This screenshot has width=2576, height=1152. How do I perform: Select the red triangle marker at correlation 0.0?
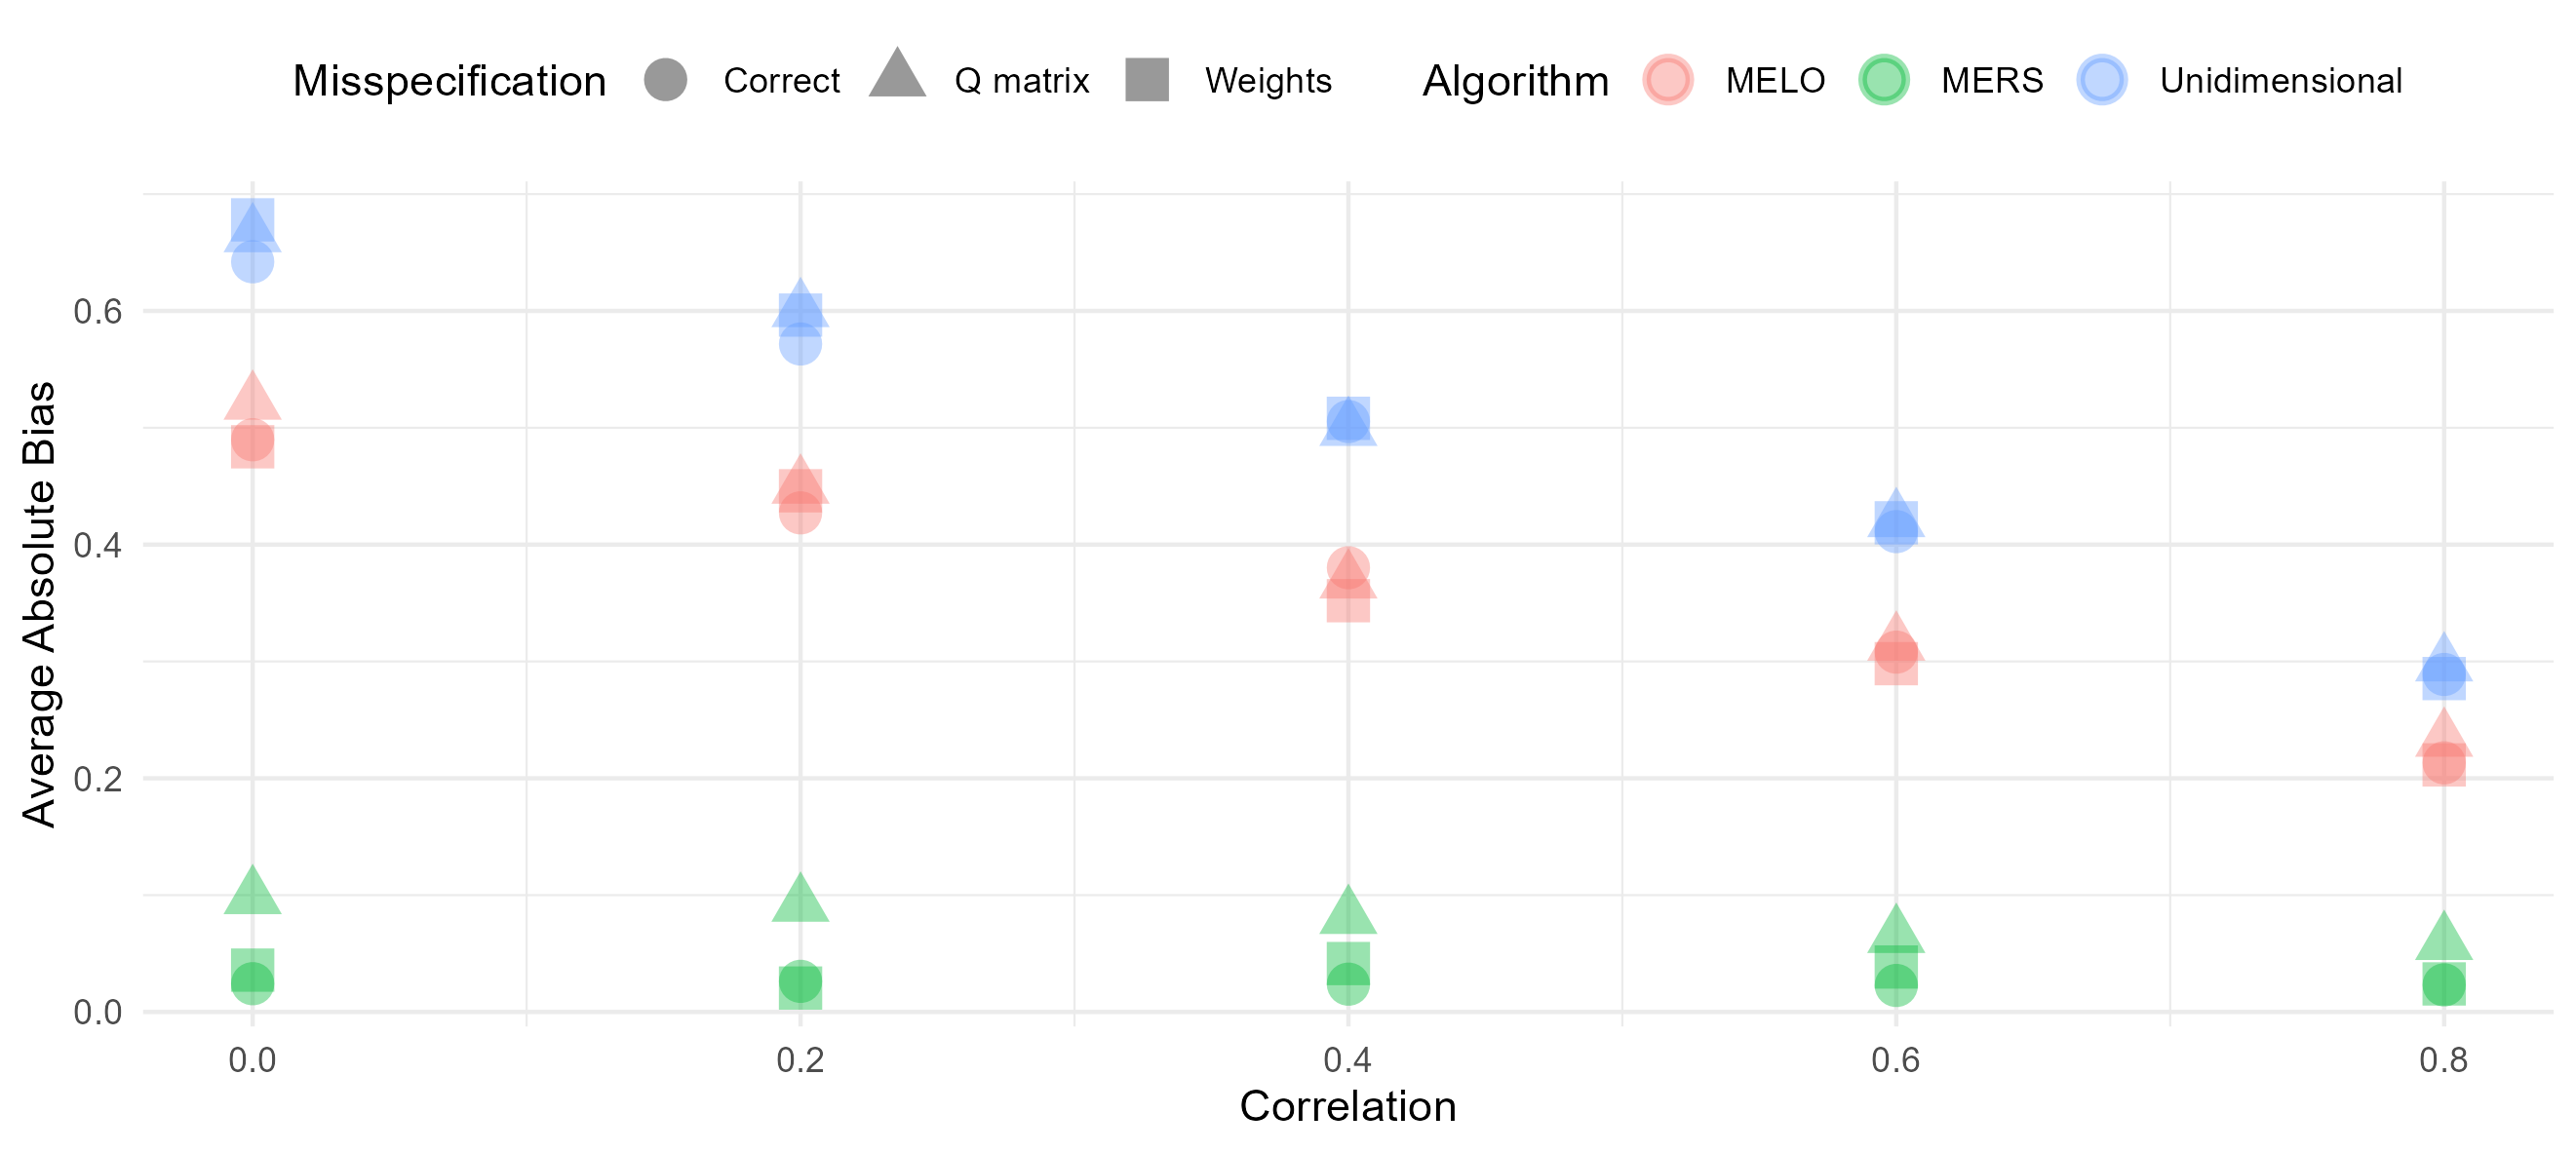(x=252, y=398)
